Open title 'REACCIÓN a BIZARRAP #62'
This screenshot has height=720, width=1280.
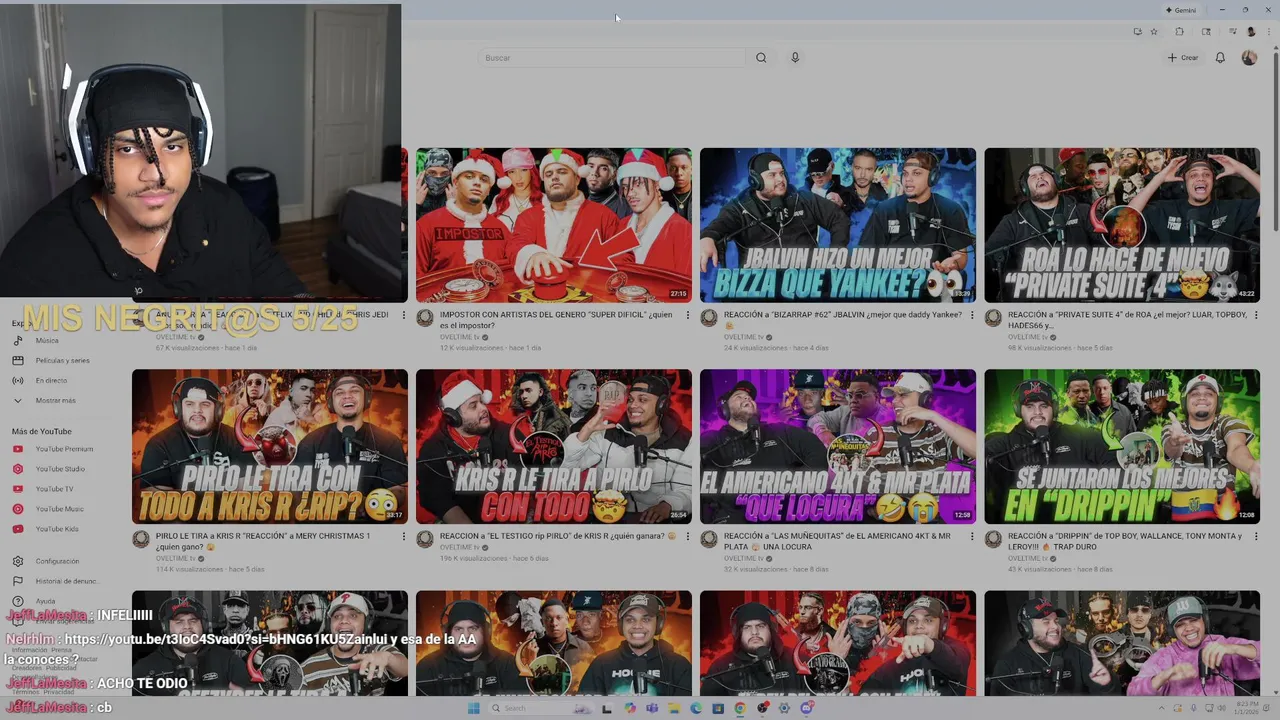point(843,320)
